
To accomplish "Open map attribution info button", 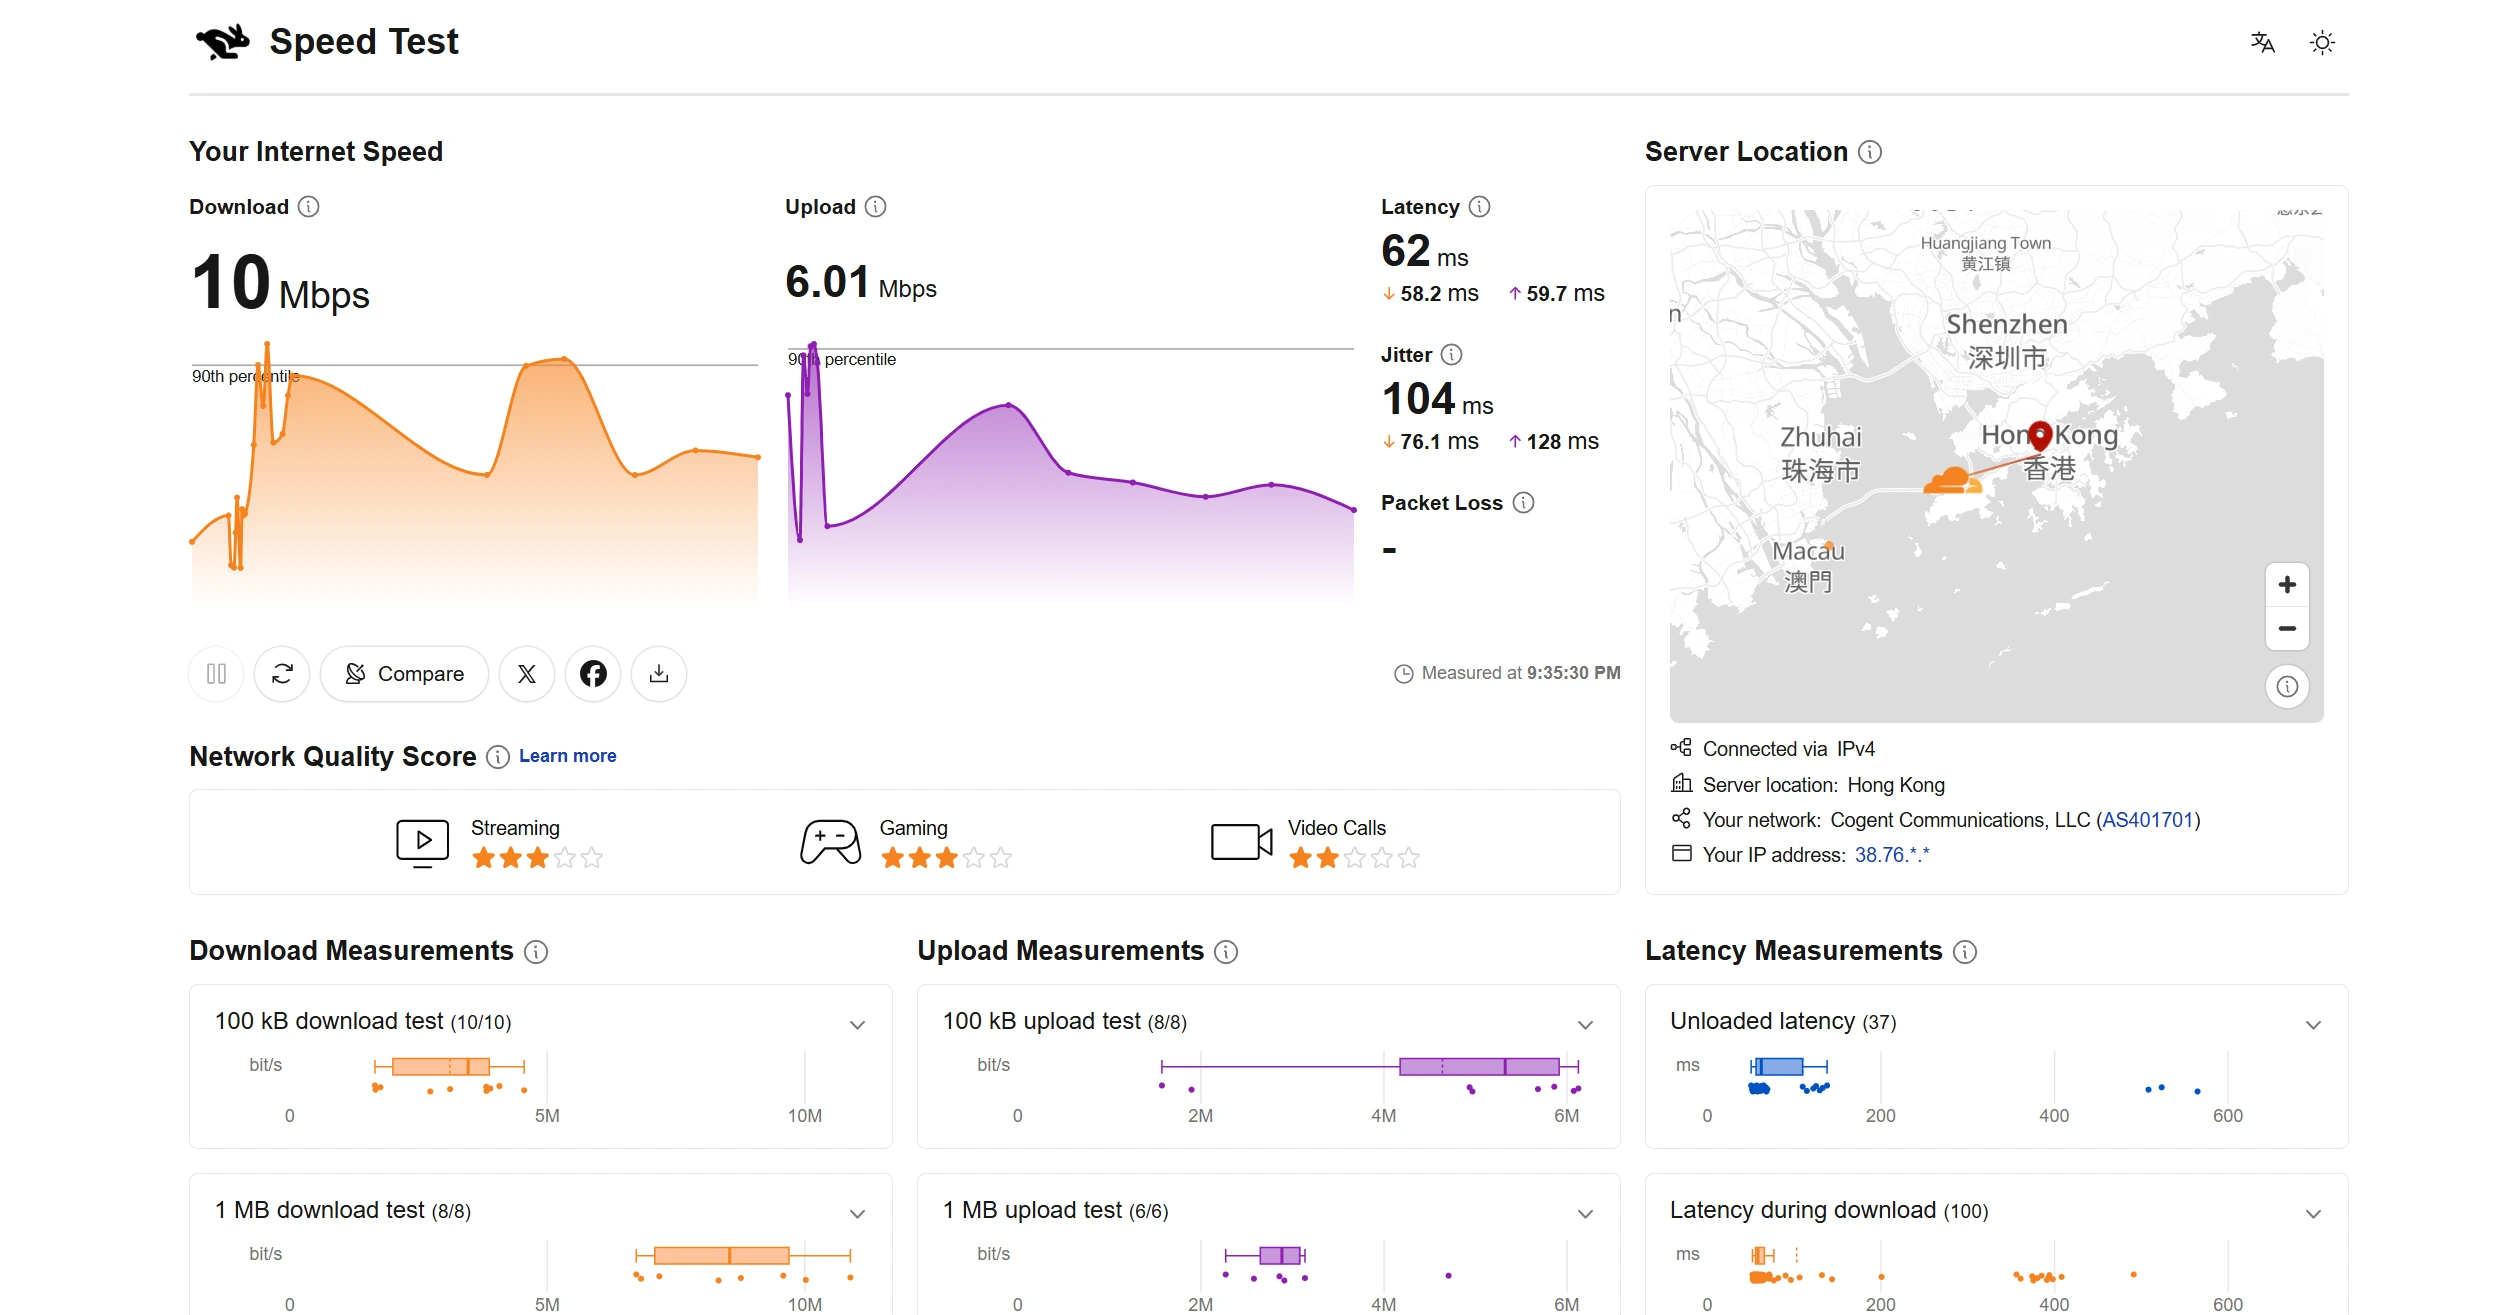I will (x=2287, y=687).
